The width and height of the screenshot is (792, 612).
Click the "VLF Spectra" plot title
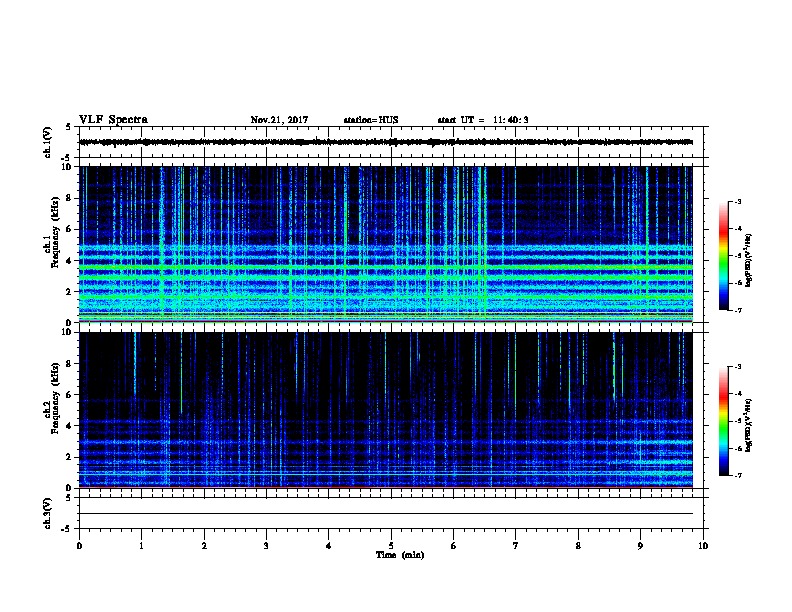(113, 120)
